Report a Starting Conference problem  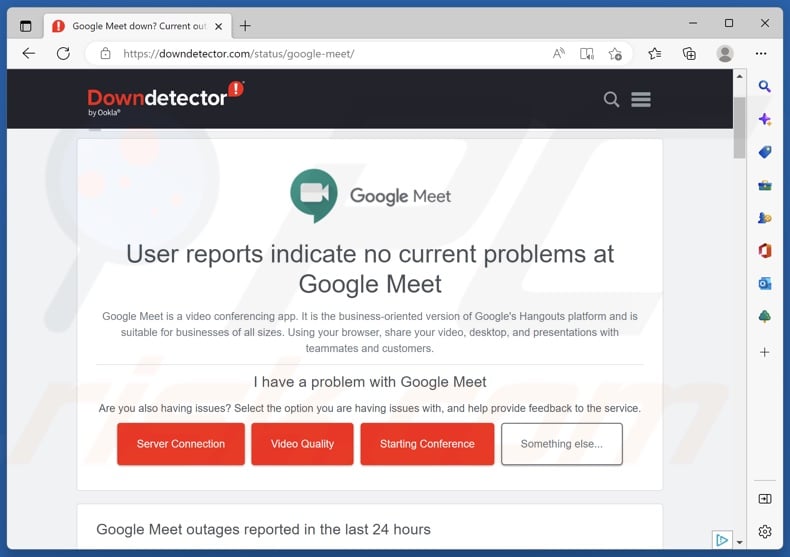[x=427, y=444]
